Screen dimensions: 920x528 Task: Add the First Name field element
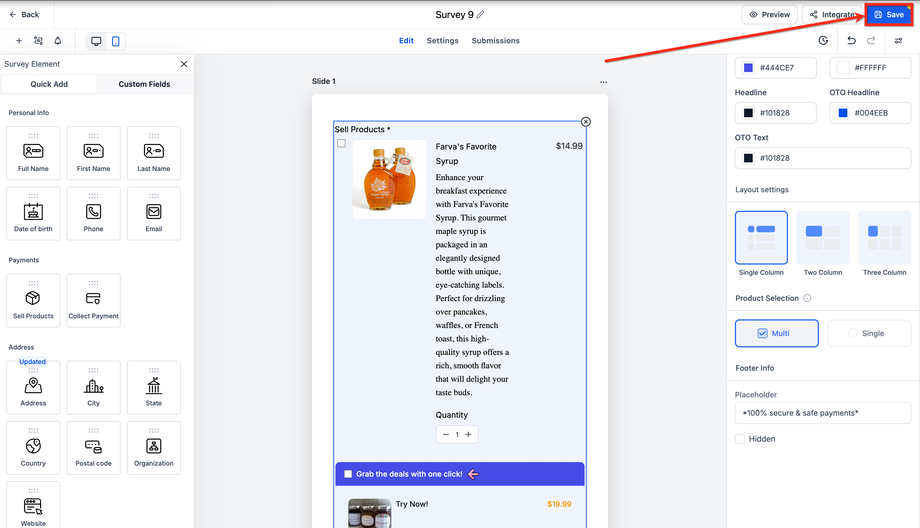[x=93, y=153]
